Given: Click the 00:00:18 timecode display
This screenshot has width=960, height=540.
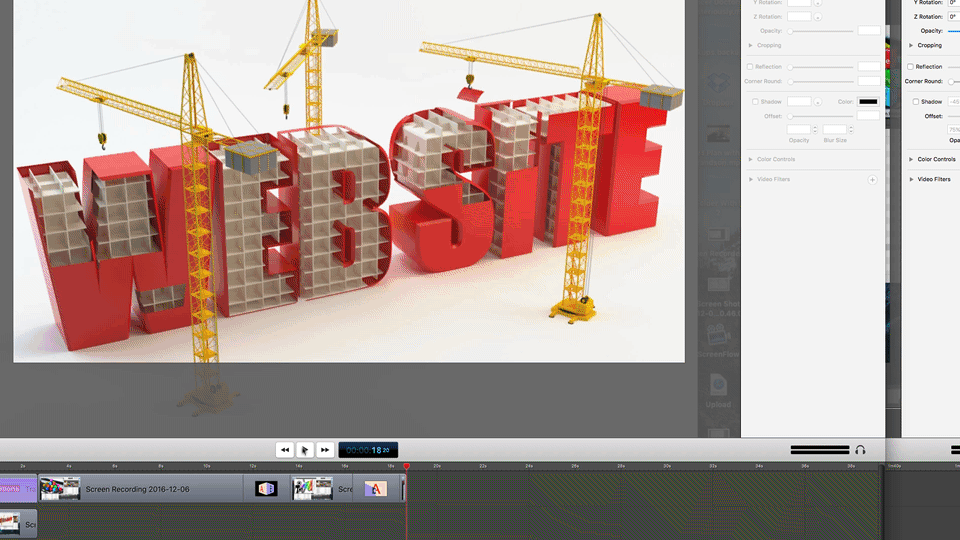Looking at the screenshot, I should 368,450.
